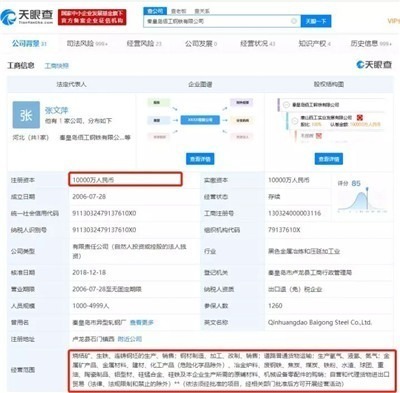The width and height of the screenshot is (400, 393).
Task: Collapse the top company node in equity tree
Action: coord(286,105)
